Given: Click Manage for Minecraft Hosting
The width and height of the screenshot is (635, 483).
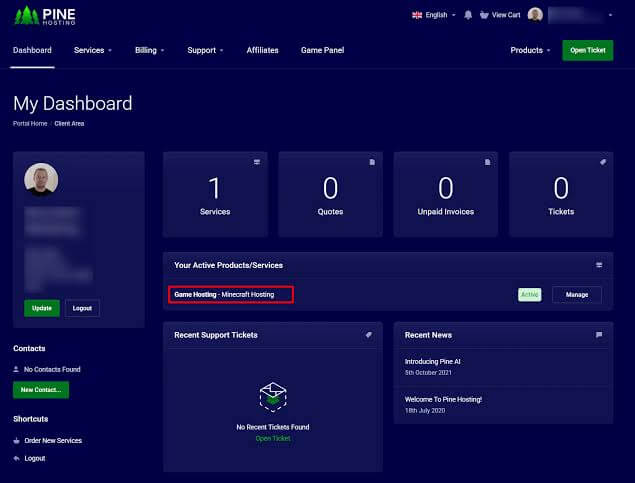Looking at the screenshot, I should (x=577, y=295).
